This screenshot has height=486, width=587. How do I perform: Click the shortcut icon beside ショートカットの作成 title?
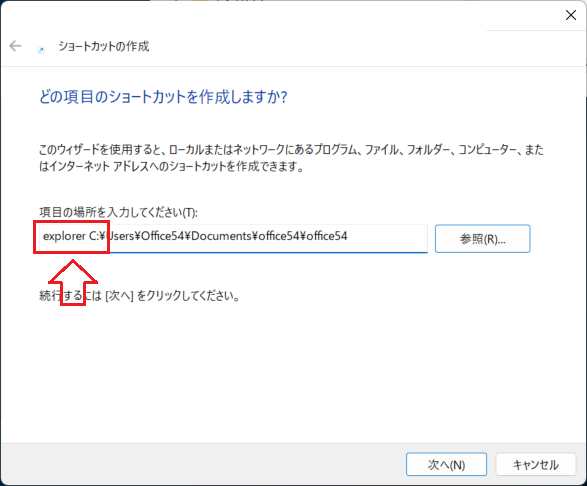(x=41, y=49)
